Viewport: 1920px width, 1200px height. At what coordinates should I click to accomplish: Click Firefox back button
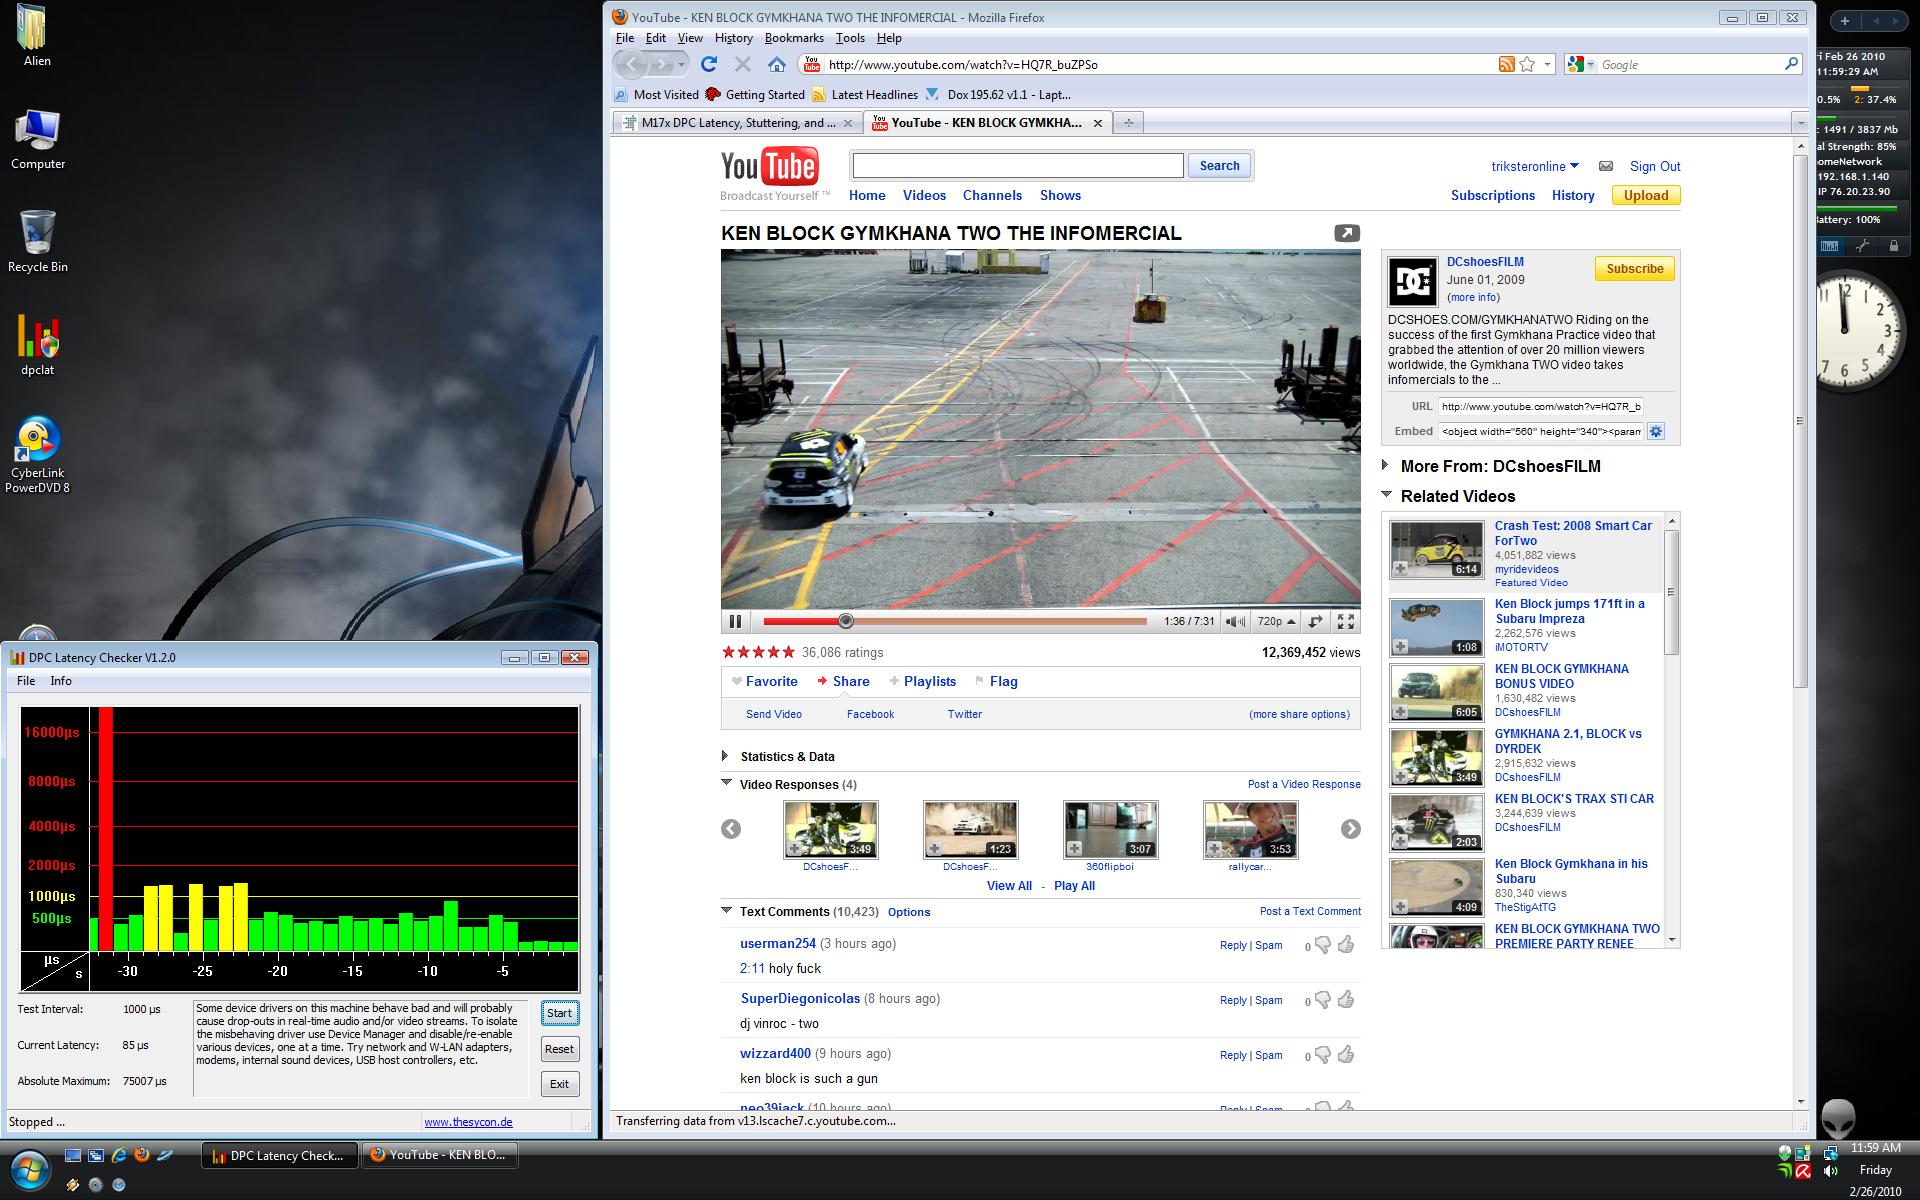tap(632, 64)
